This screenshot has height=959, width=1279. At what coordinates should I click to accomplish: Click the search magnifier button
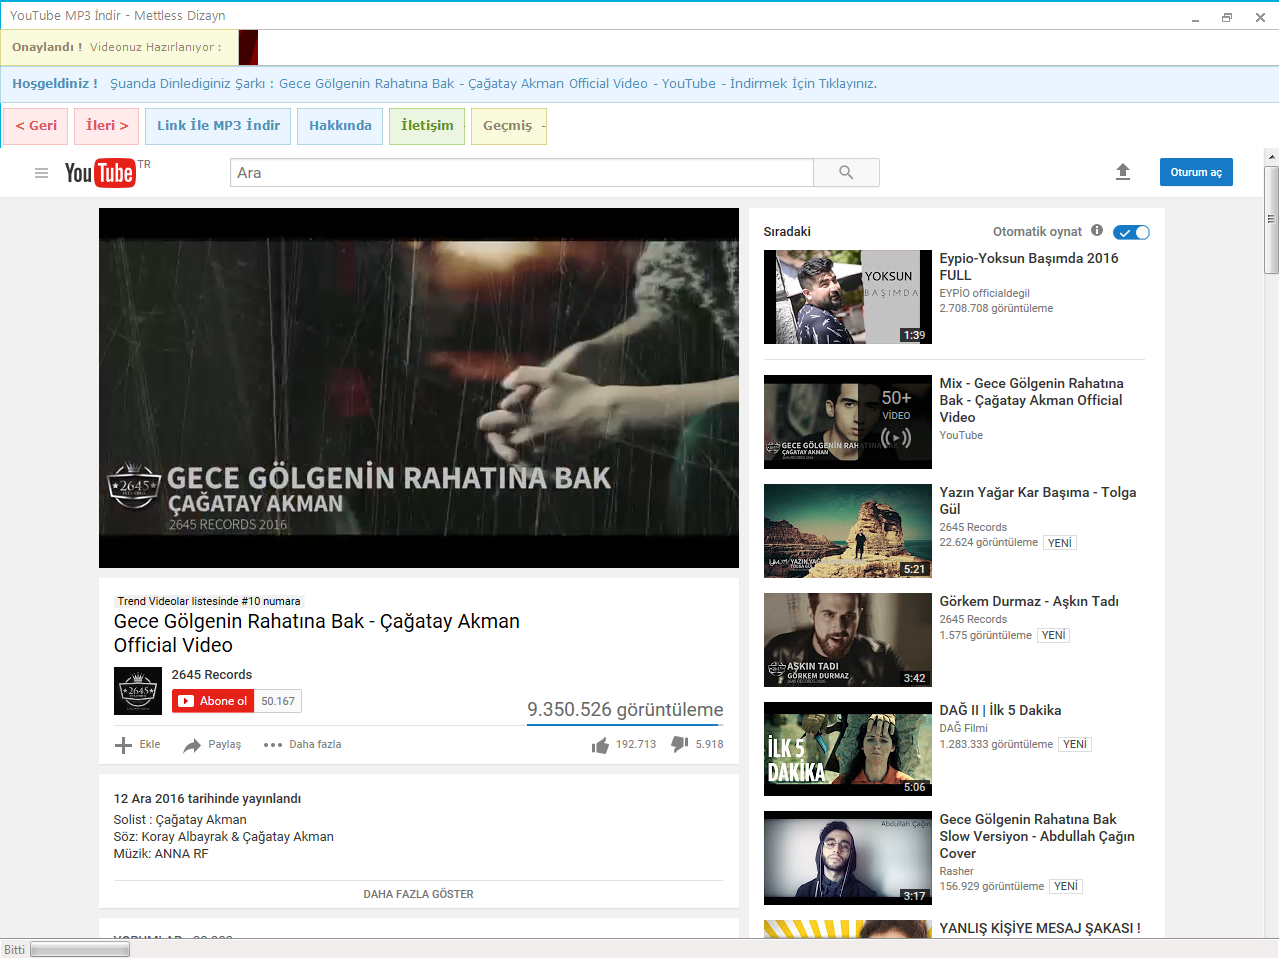click(x=846, y=173)
